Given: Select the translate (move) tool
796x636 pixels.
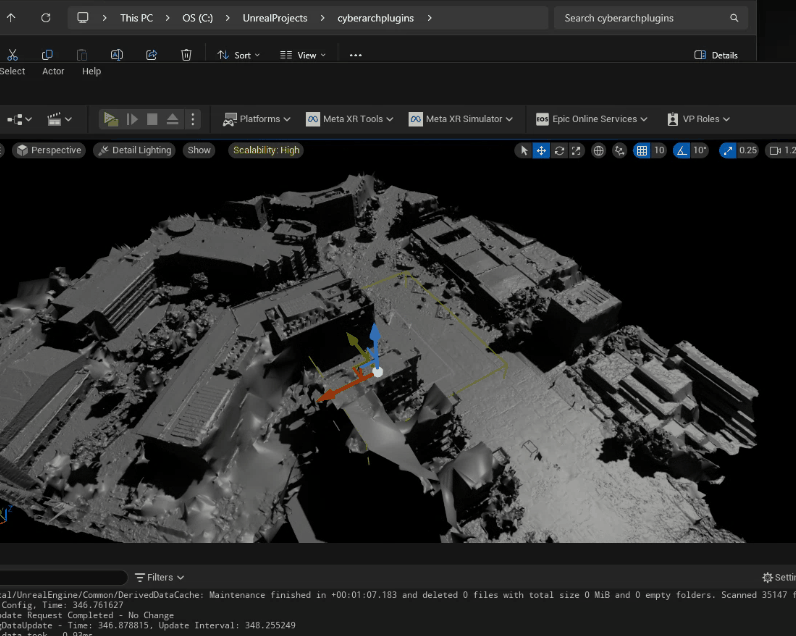Looking at the screenshot, I should pyautogui.click(x=541, y=150).
